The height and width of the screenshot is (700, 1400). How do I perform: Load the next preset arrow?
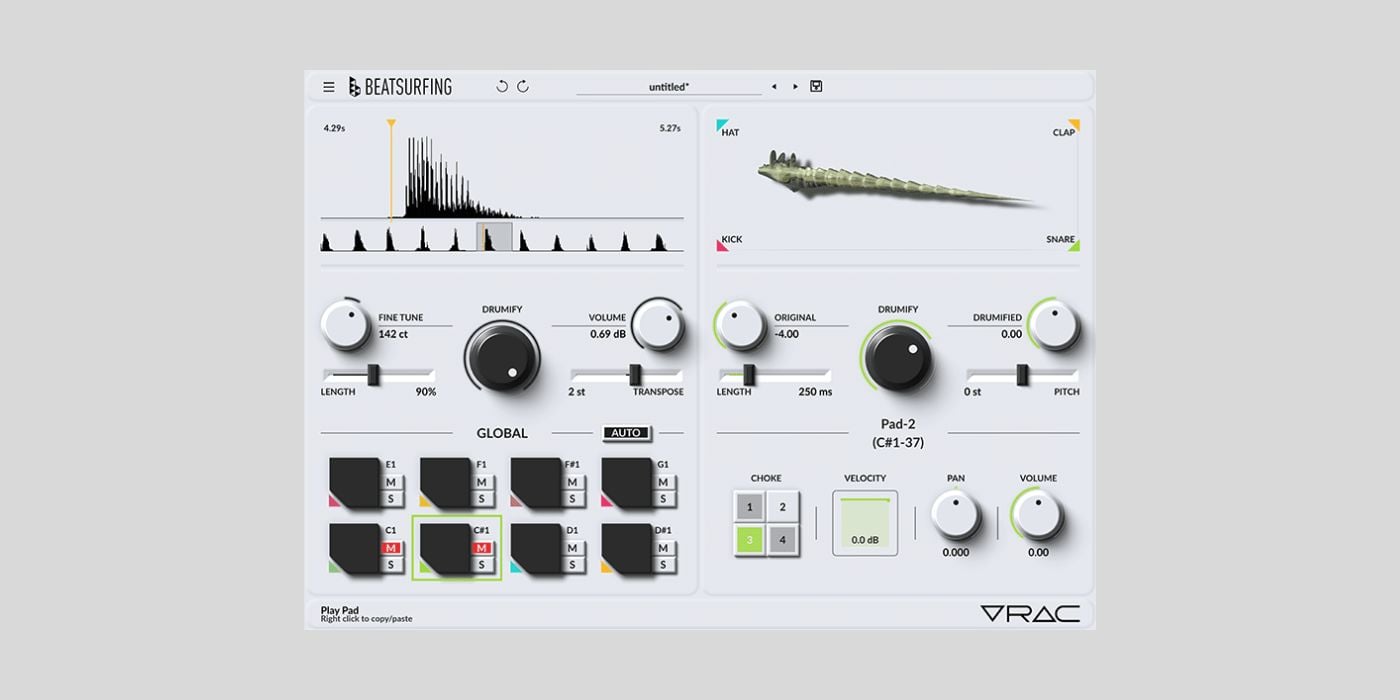point(796,87)
